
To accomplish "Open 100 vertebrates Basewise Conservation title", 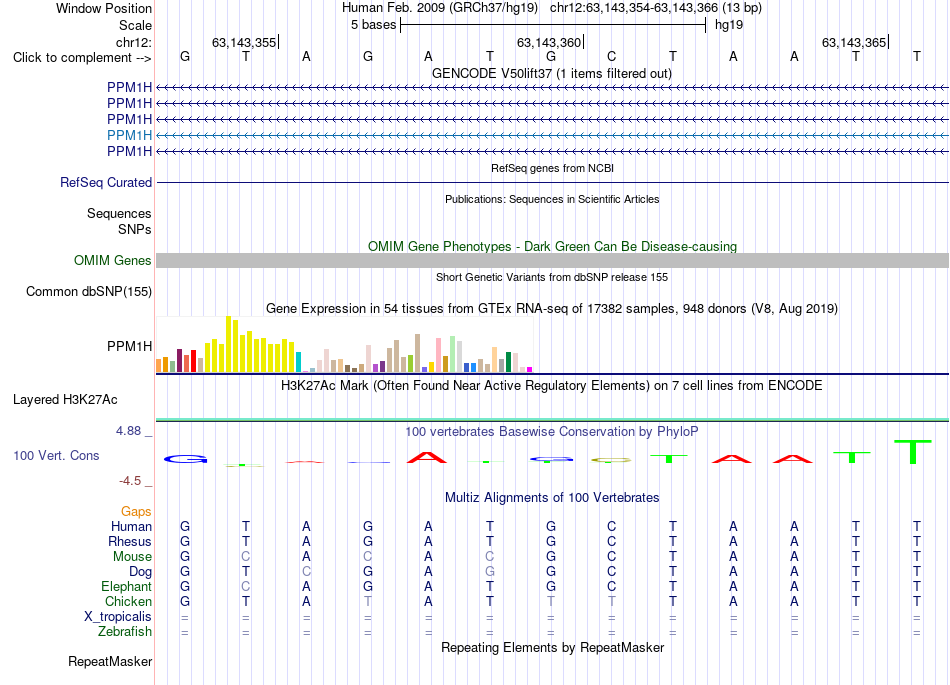I will pyautogui.click(x=552, y=431).
